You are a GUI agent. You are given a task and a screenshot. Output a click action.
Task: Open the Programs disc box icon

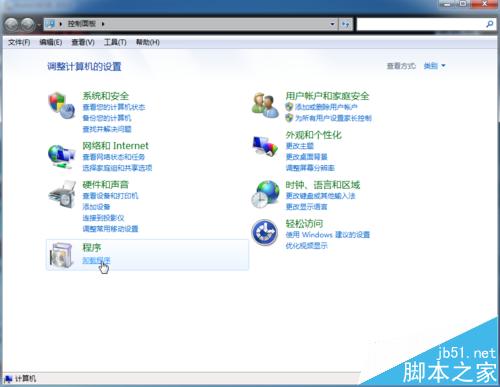tap(62, 255)
